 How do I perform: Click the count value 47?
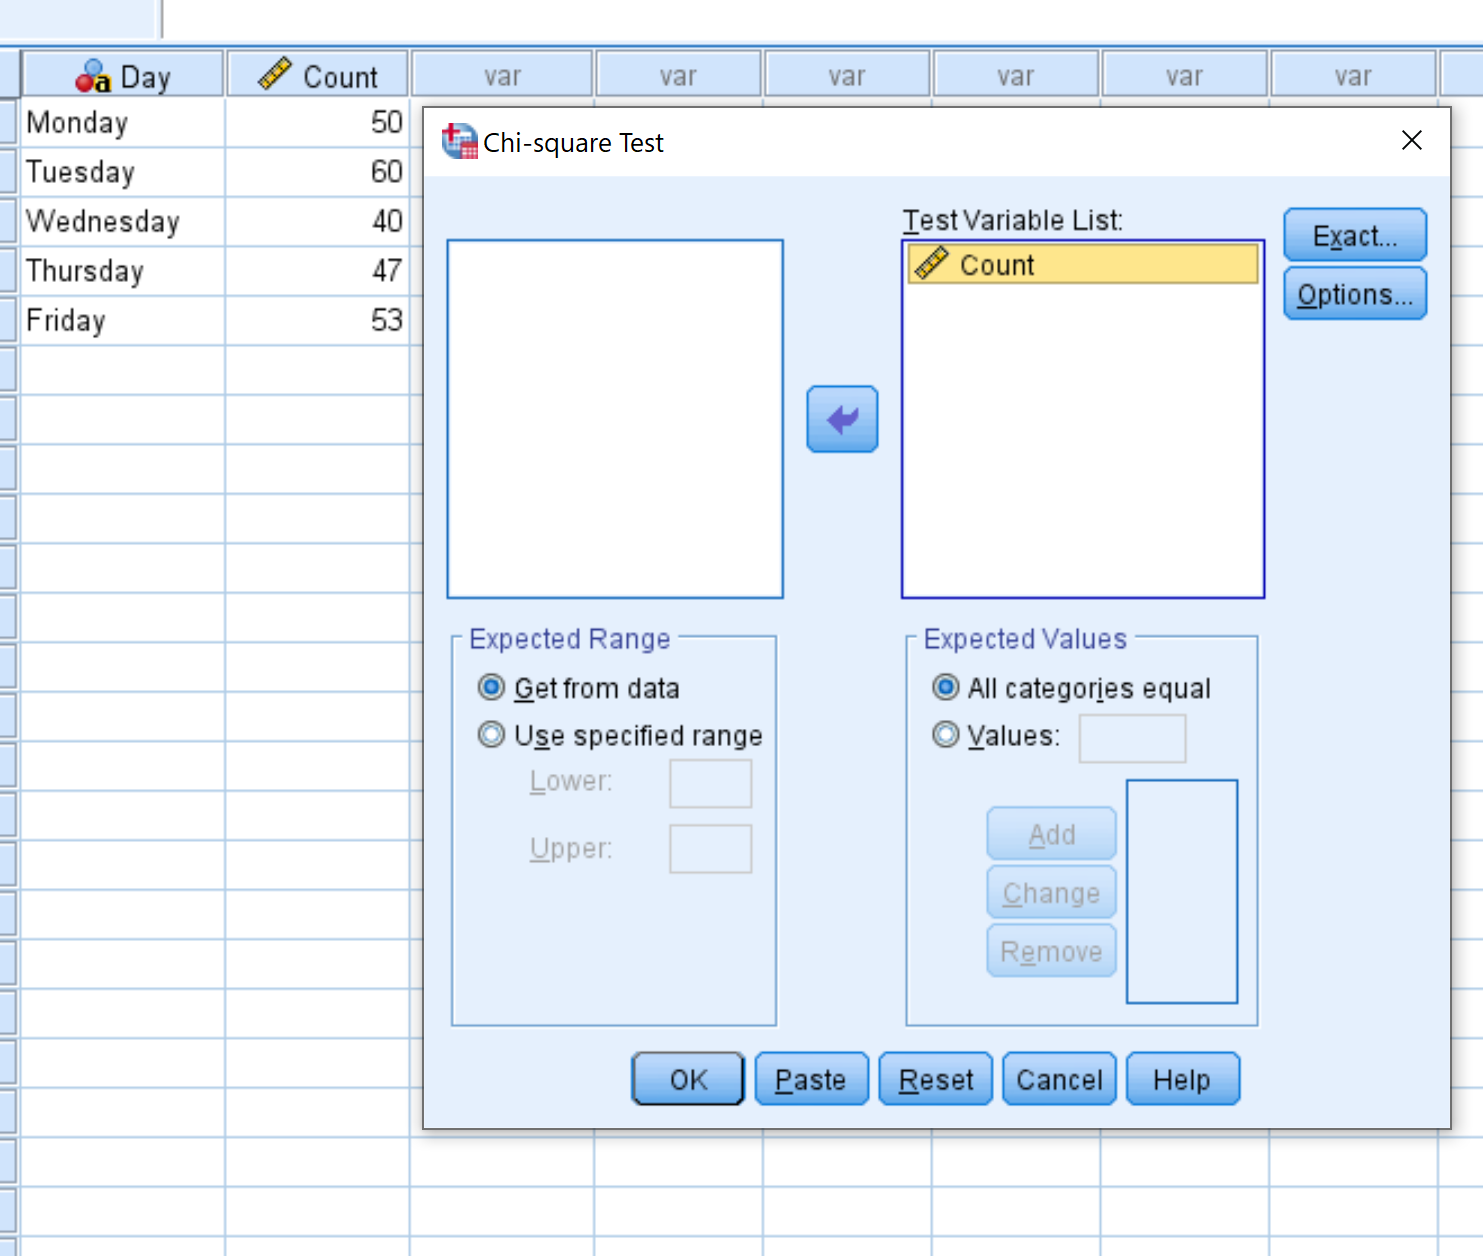point(317,271)
